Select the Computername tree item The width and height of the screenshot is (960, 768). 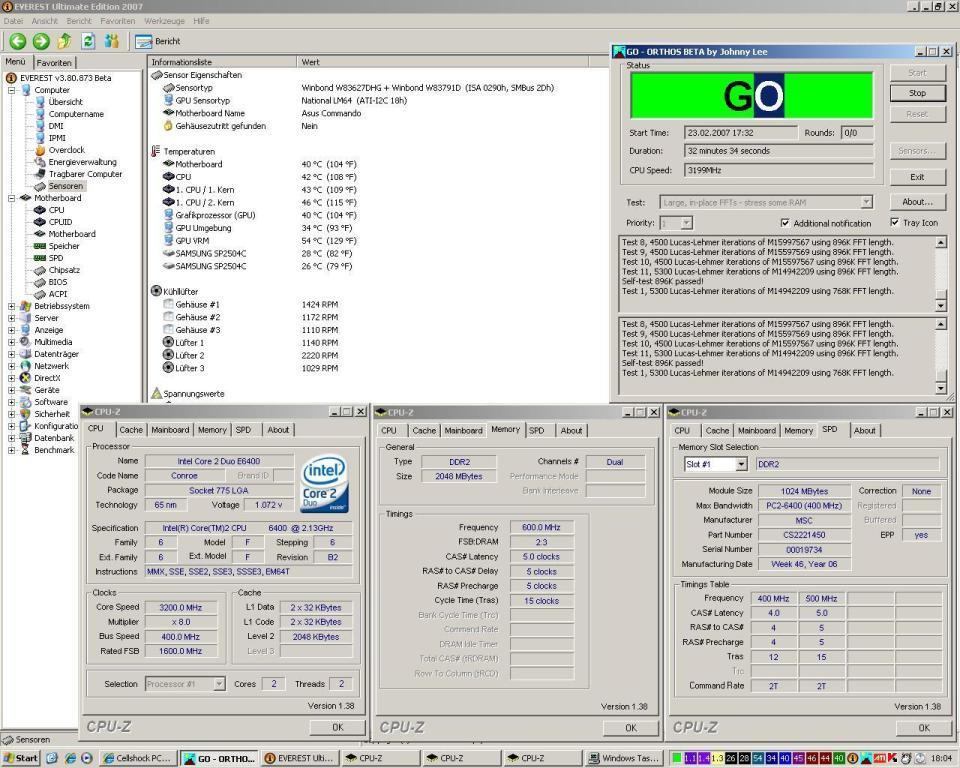coord(76,114)
